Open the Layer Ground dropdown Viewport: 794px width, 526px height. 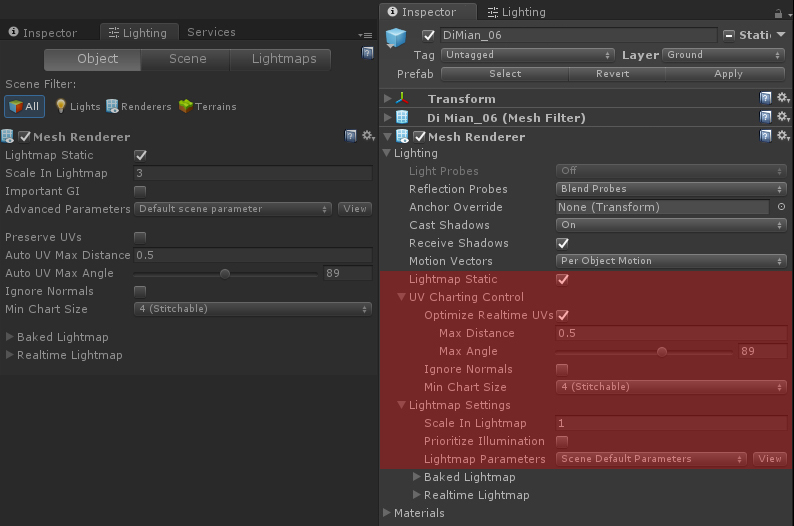click(x=724, y=55)
